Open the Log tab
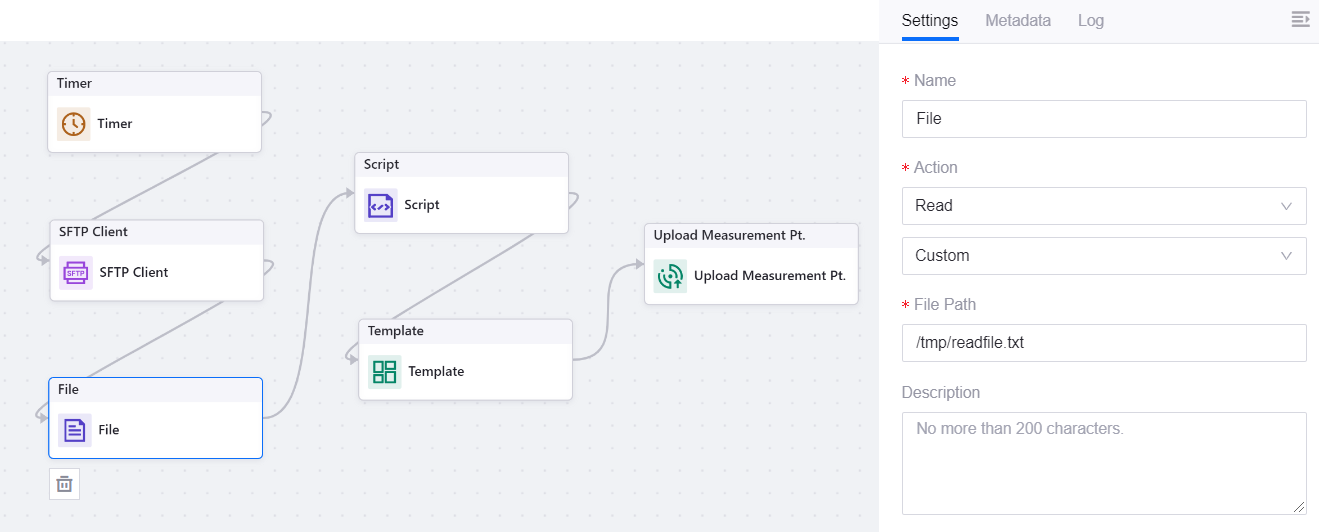Viewport: 1319px width, 532px height. click(x=1090, y=20)
